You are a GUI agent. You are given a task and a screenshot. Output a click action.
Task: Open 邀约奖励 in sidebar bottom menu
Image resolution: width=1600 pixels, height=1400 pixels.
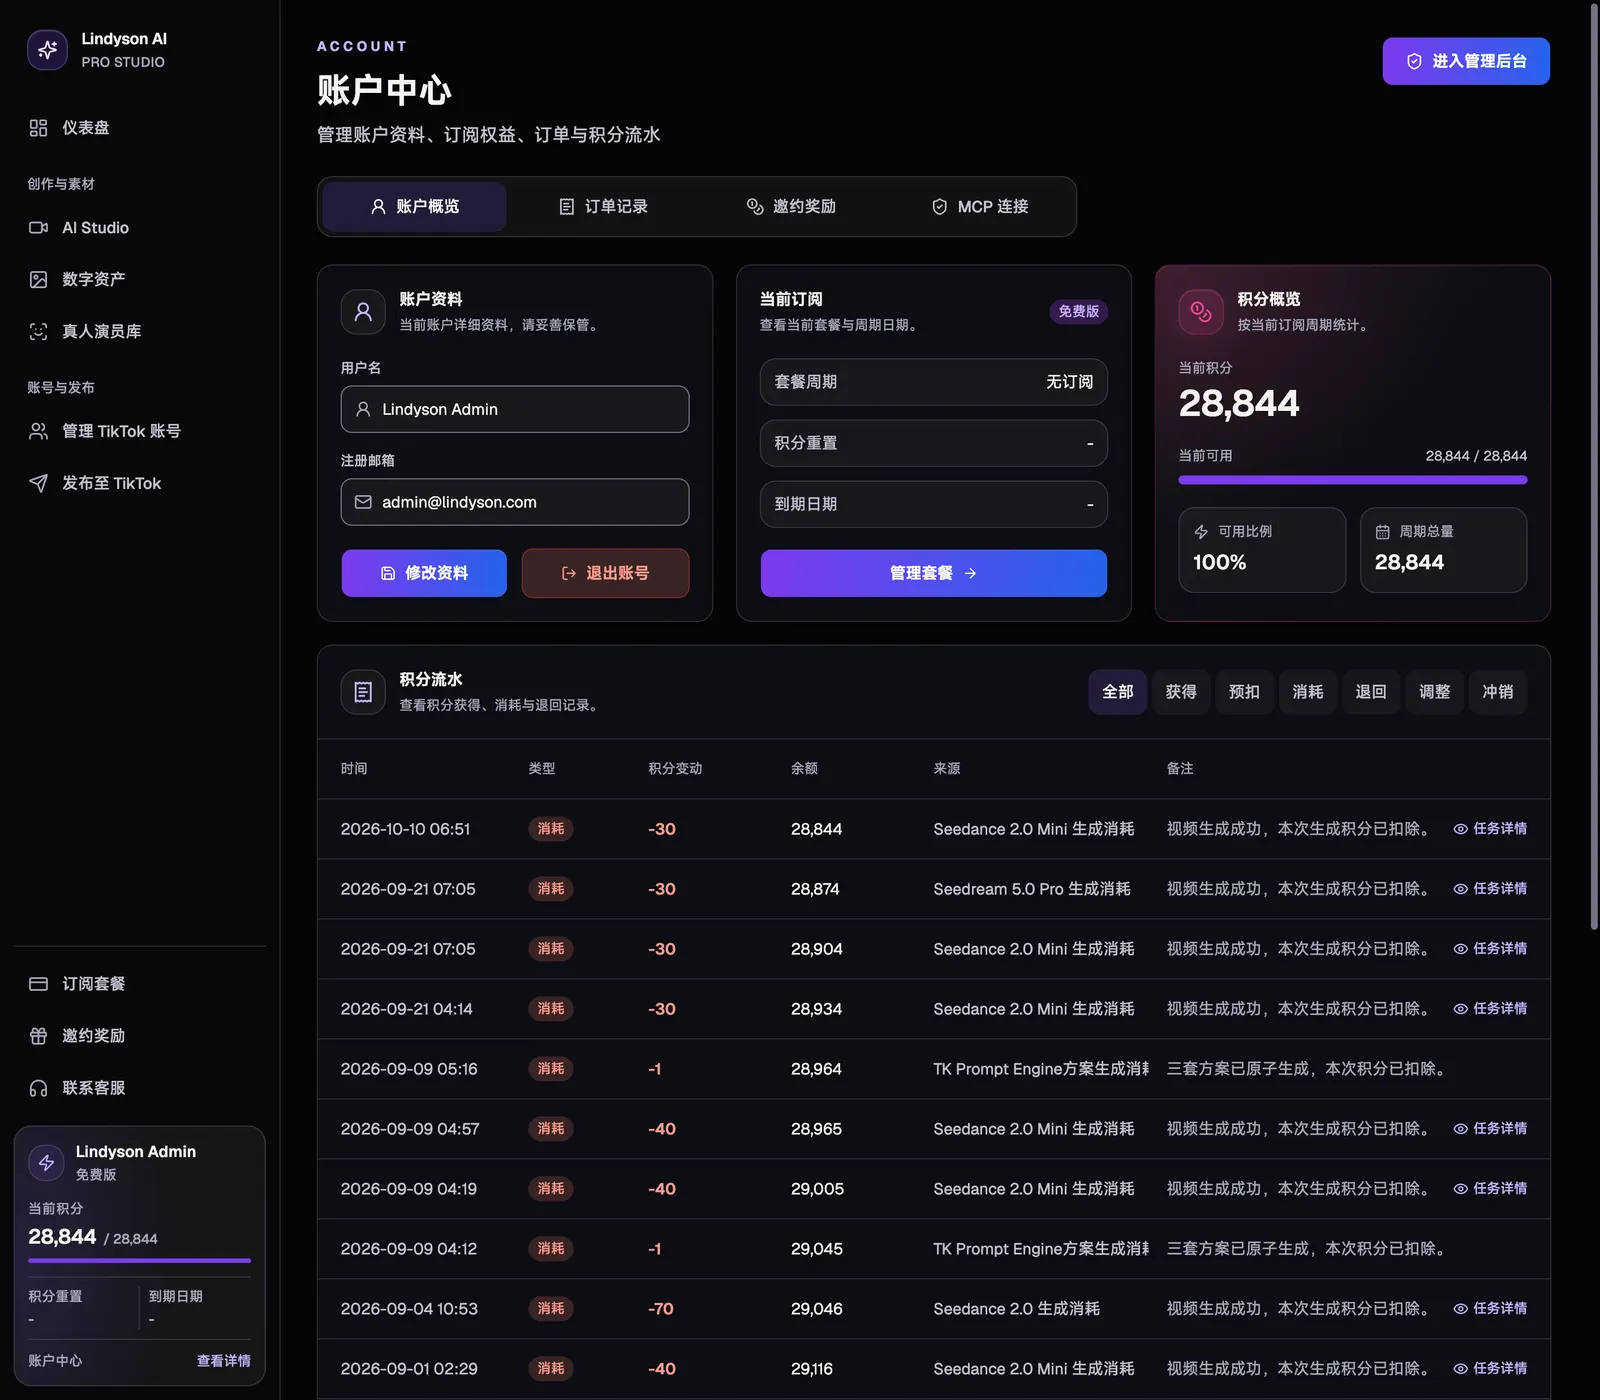[x=140, y=1036]
